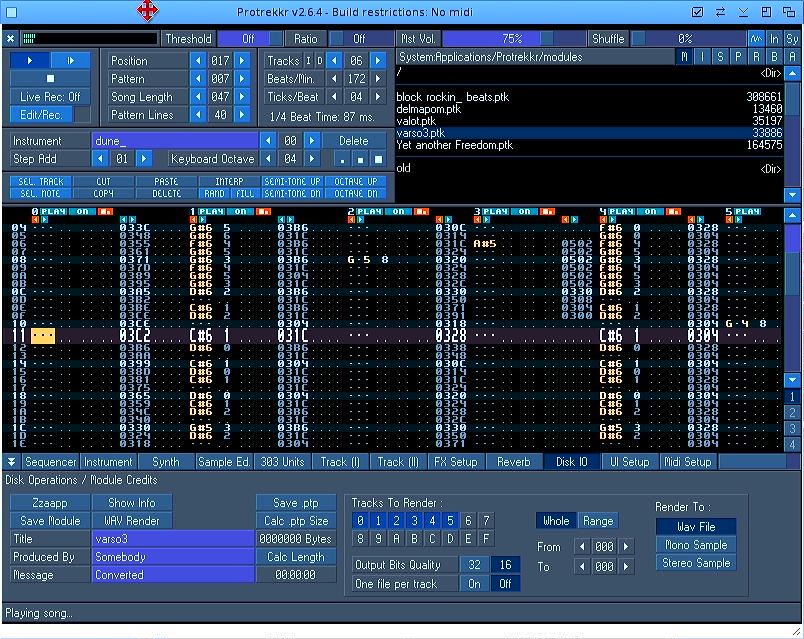Select the small patterns view size icon
This screenshot has width=804, height=639.
(342, 159)
